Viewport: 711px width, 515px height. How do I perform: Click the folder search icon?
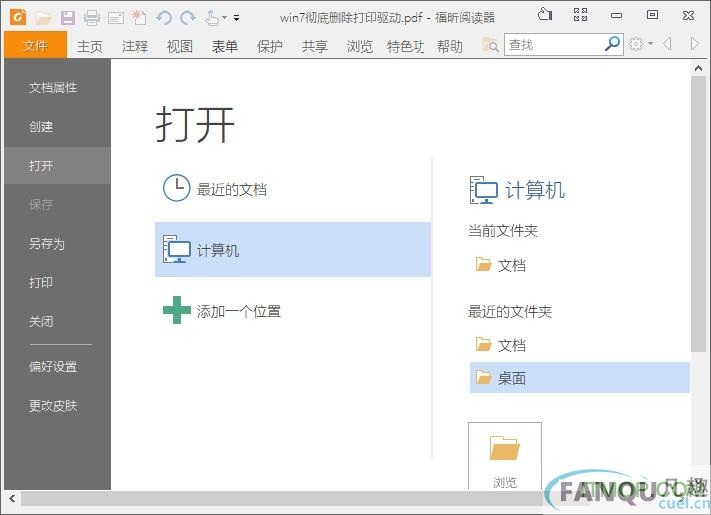click(490, 45)
